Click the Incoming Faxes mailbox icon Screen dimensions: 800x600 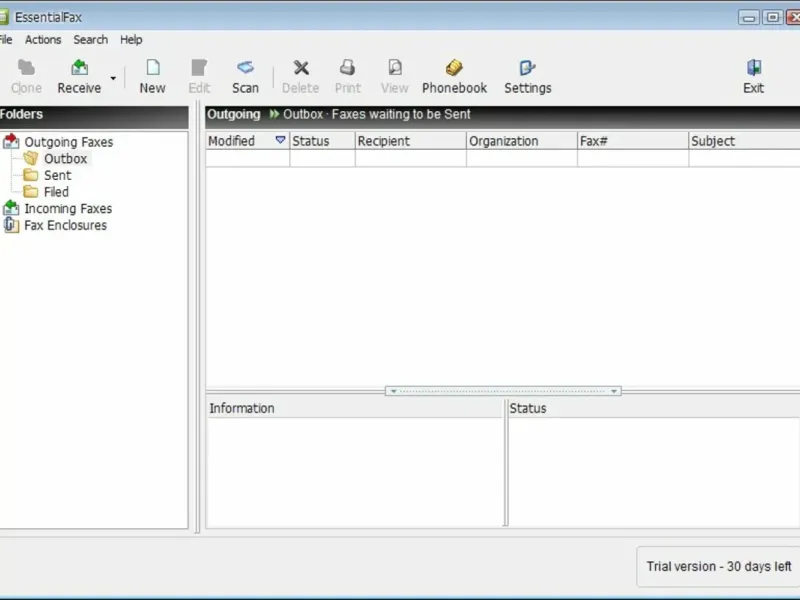pyautogui.click(x=11, y=208)
